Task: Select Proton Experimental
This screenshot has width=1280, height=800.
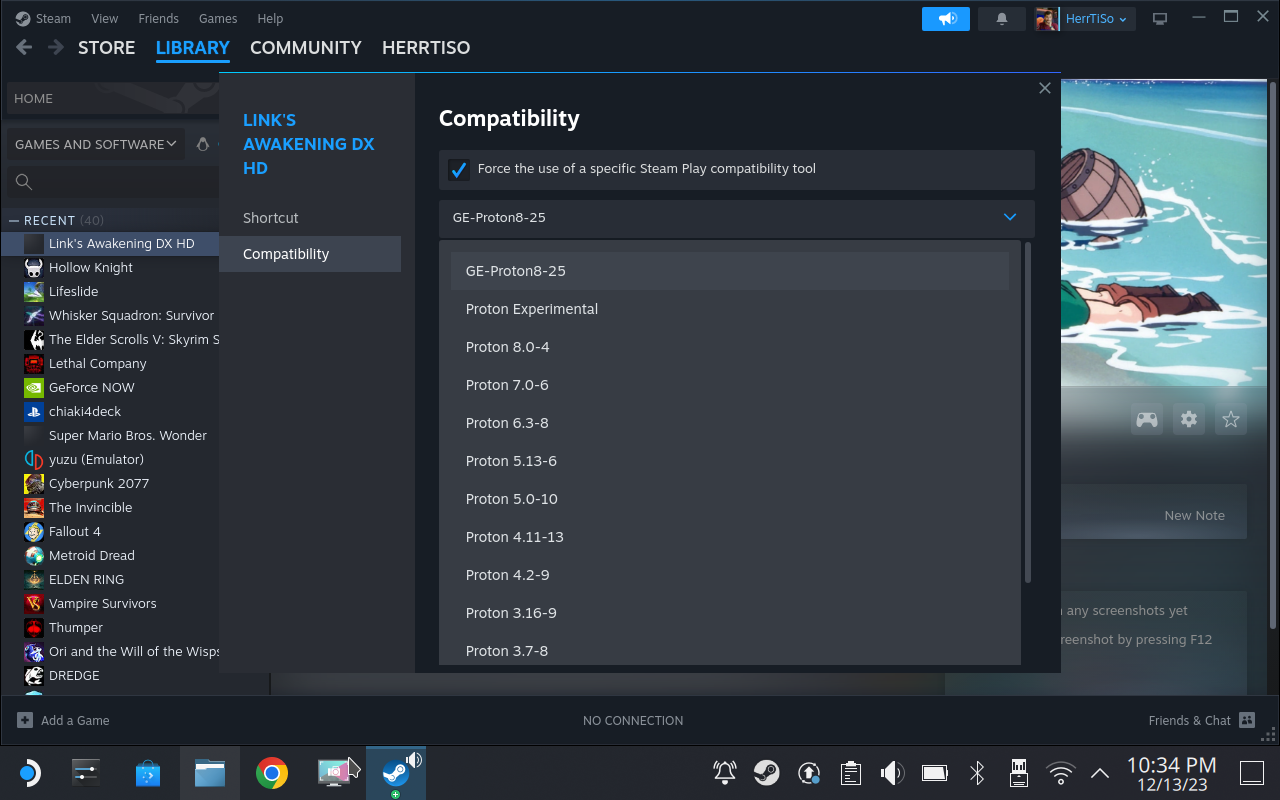Action: (x=730, y=309)
